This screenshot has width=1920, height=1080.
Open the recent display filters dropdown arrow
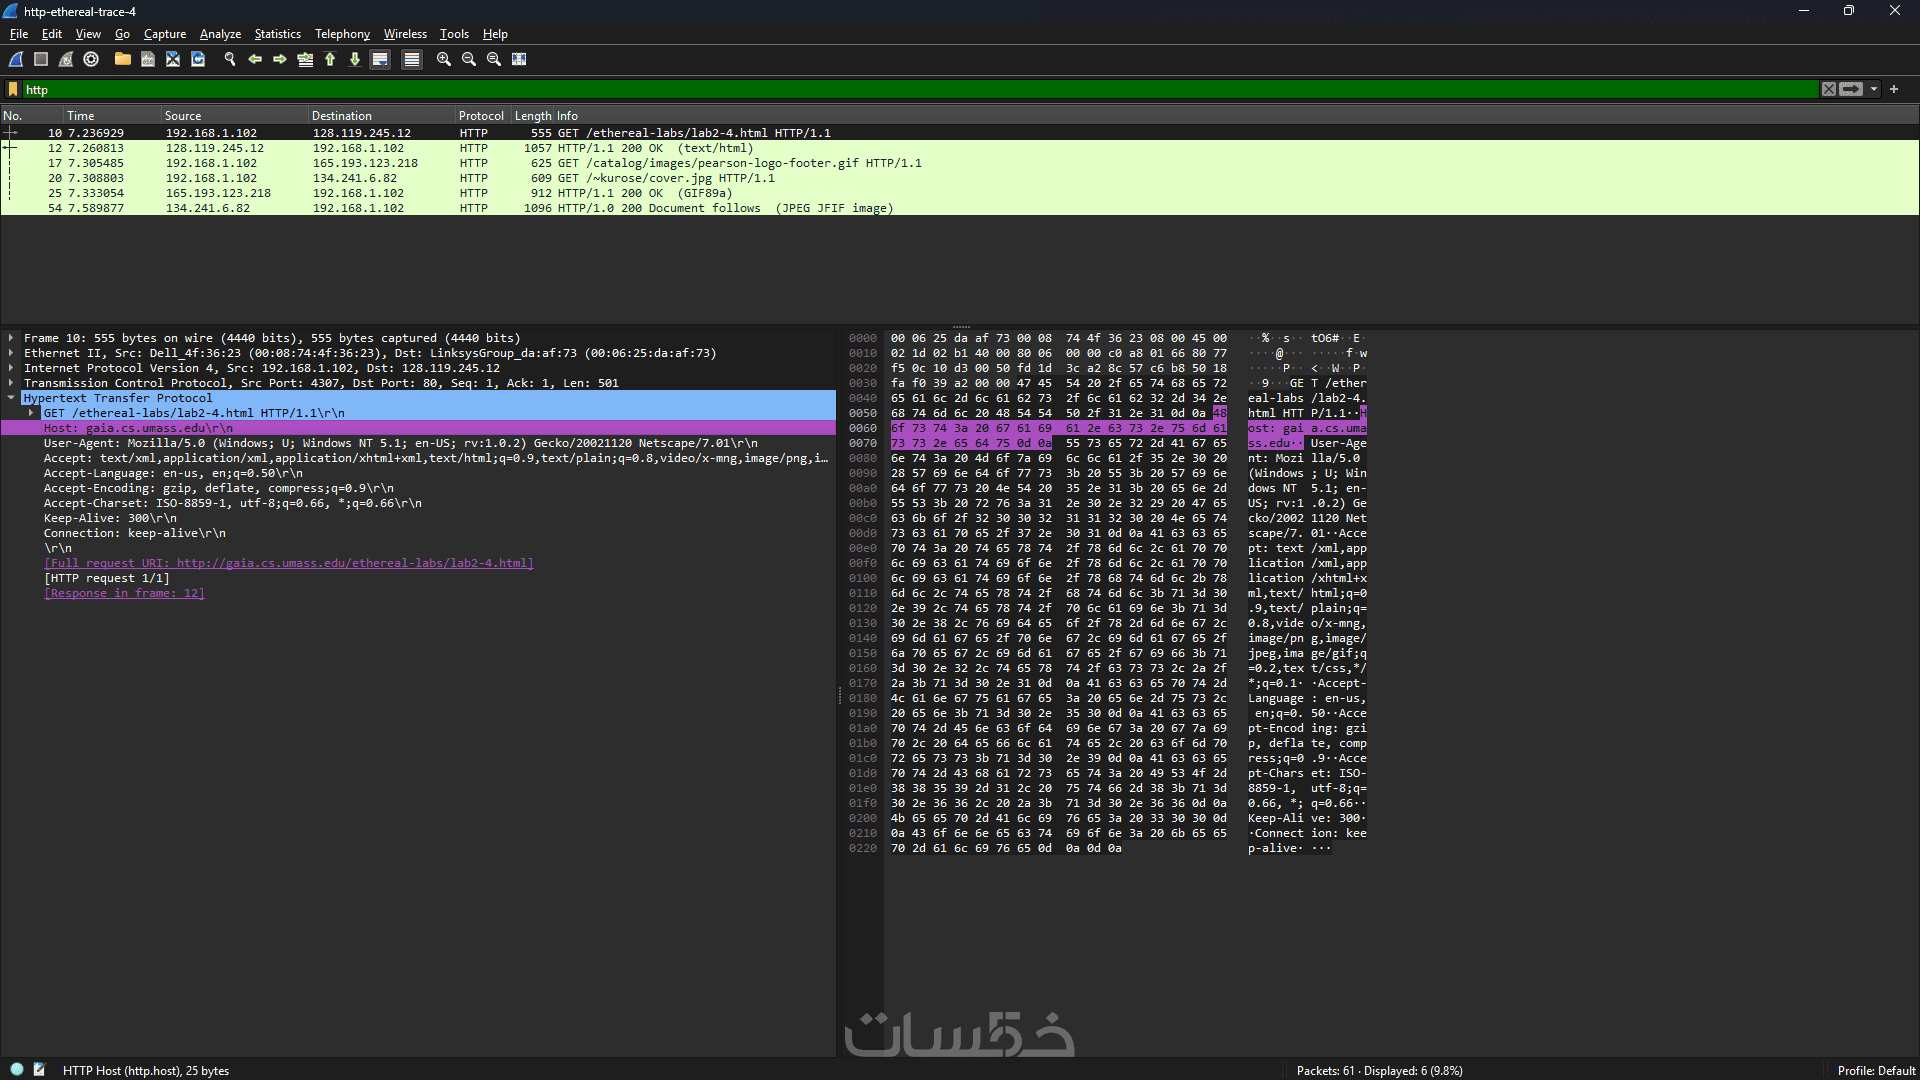tap(1874, 89)
